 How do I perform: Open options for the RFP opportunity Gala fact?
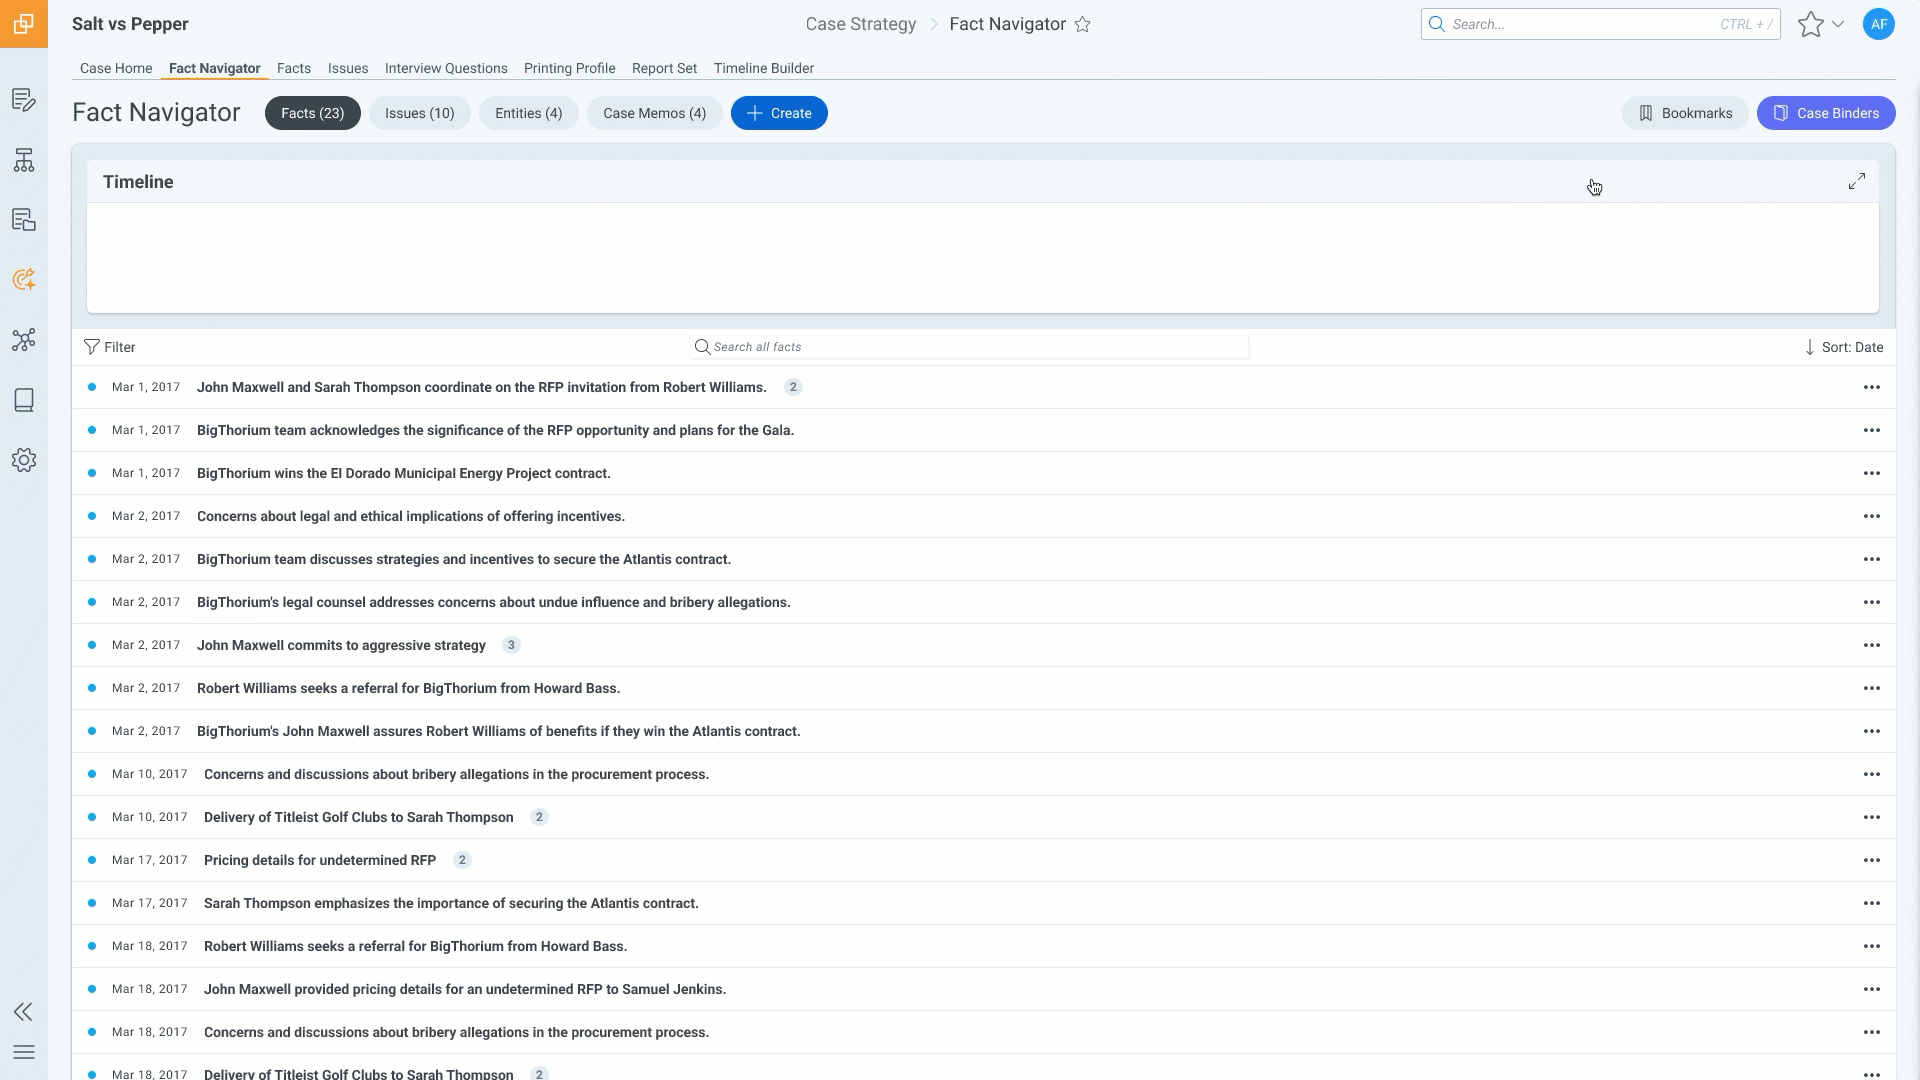tap(1872, 430)
